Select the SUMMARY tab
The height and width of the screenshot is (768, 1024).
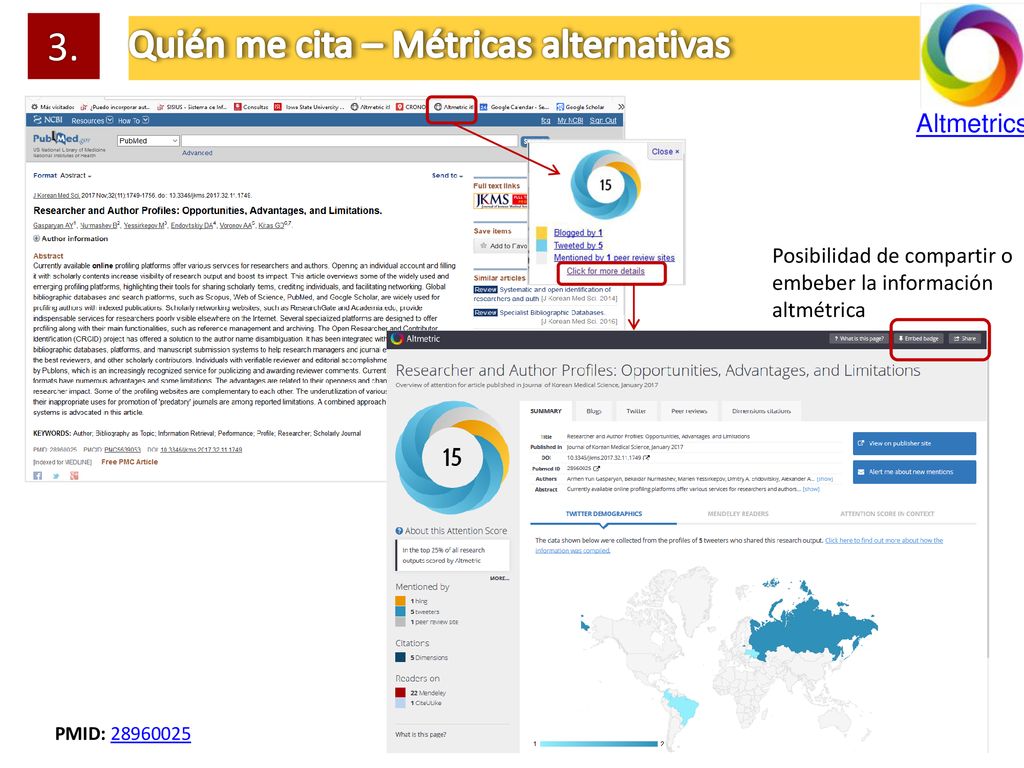pos(546,411)
